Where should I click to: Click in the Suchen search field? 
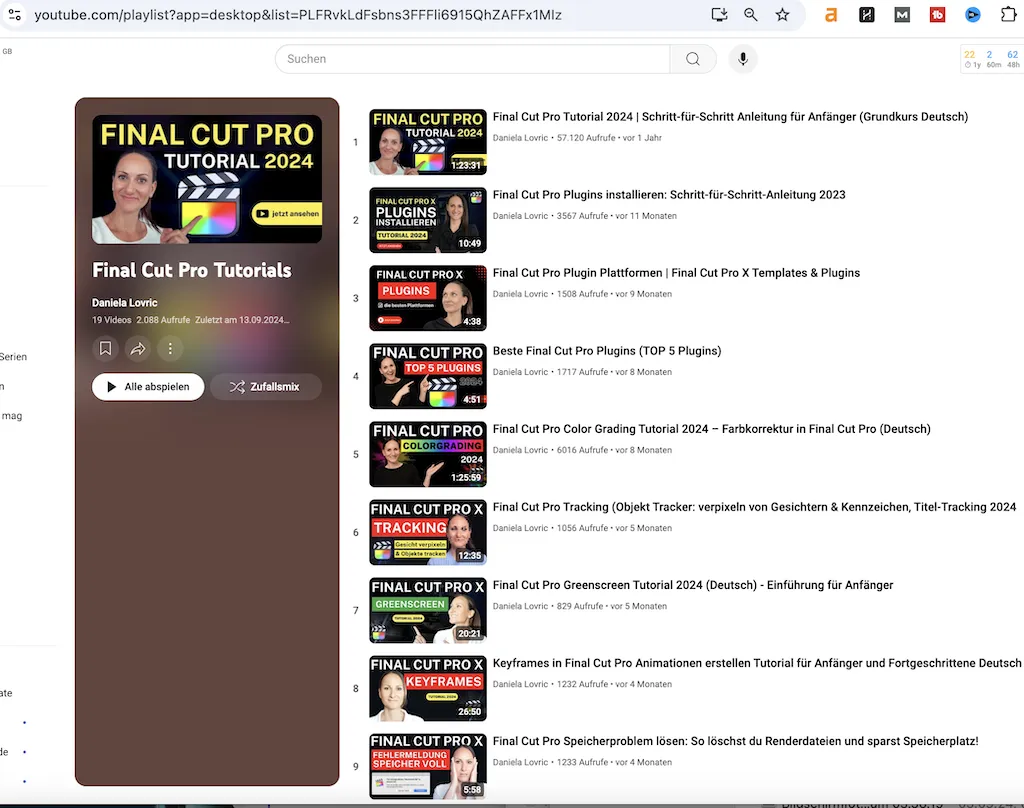click(x=473, y=59)
